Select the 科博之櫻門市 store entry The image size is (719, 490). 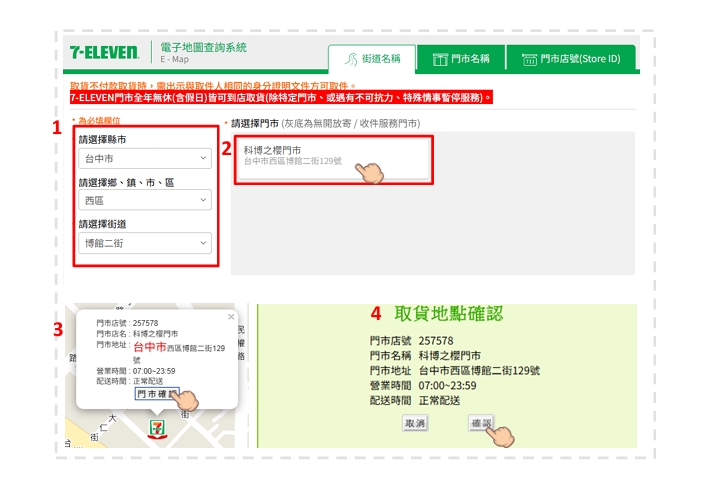pyautogui.click(x=332, y=156)
